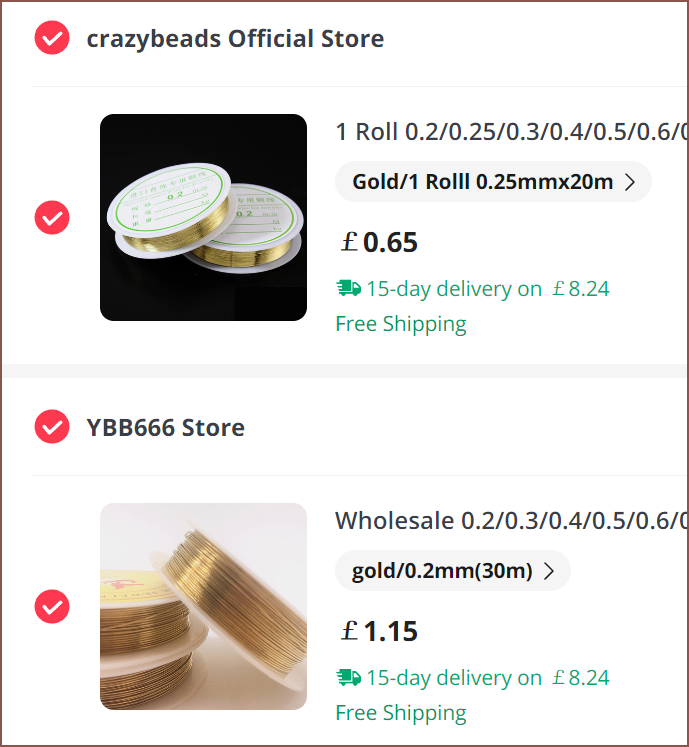
Task: Open the crazybeads Official Store page
Action: [235, 39]
